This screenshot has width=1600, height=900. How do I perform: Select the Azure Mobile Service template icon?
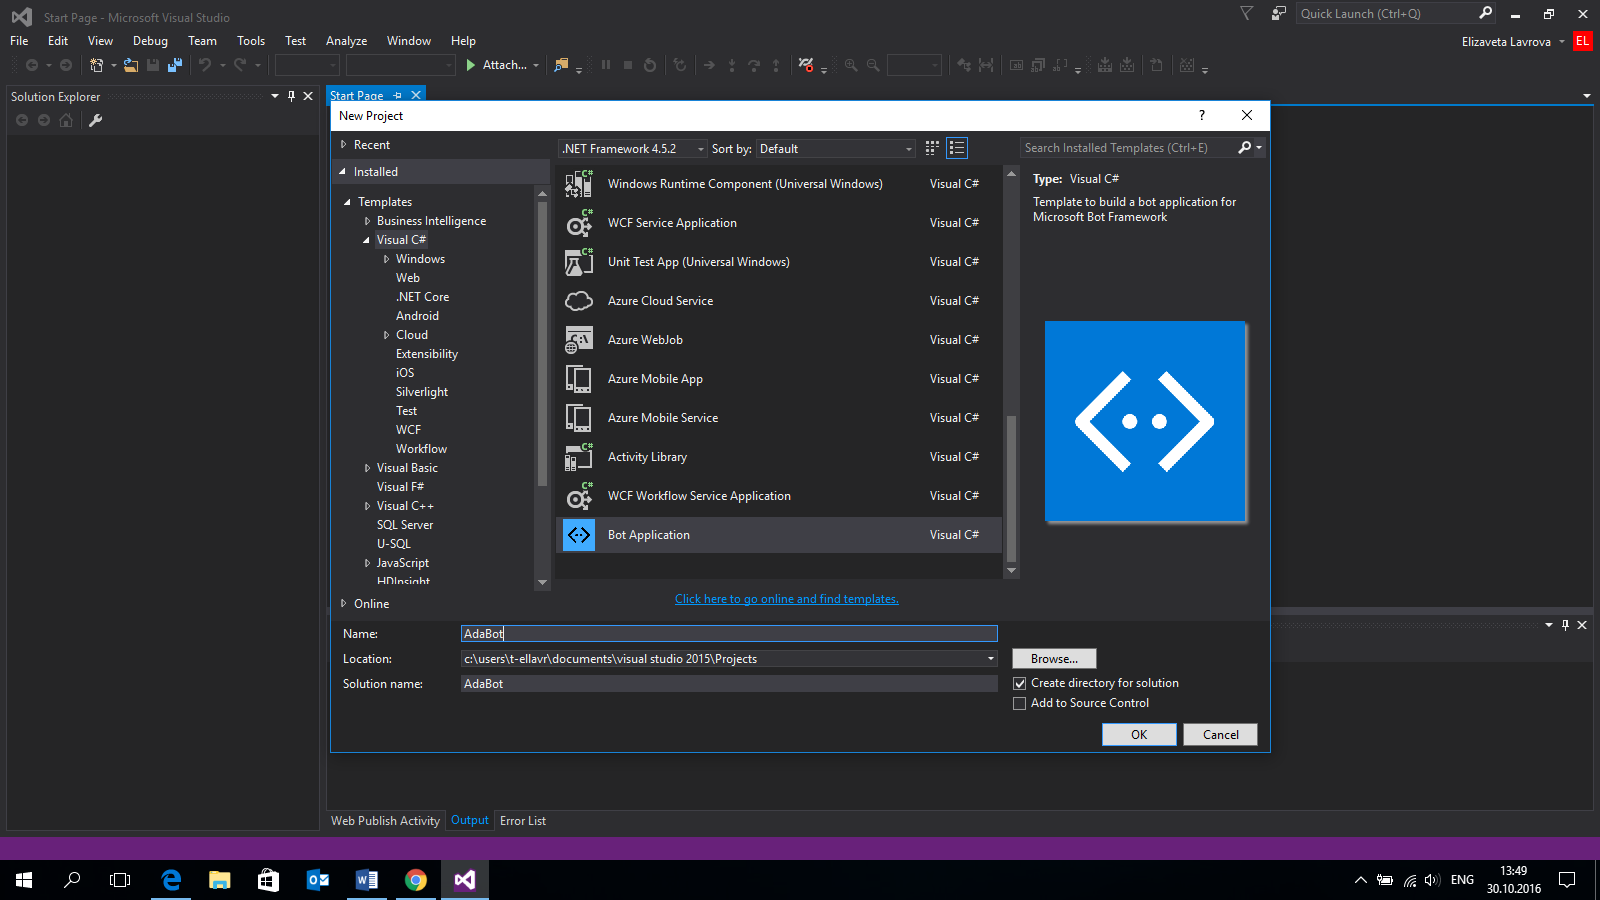tap(579, 418)
